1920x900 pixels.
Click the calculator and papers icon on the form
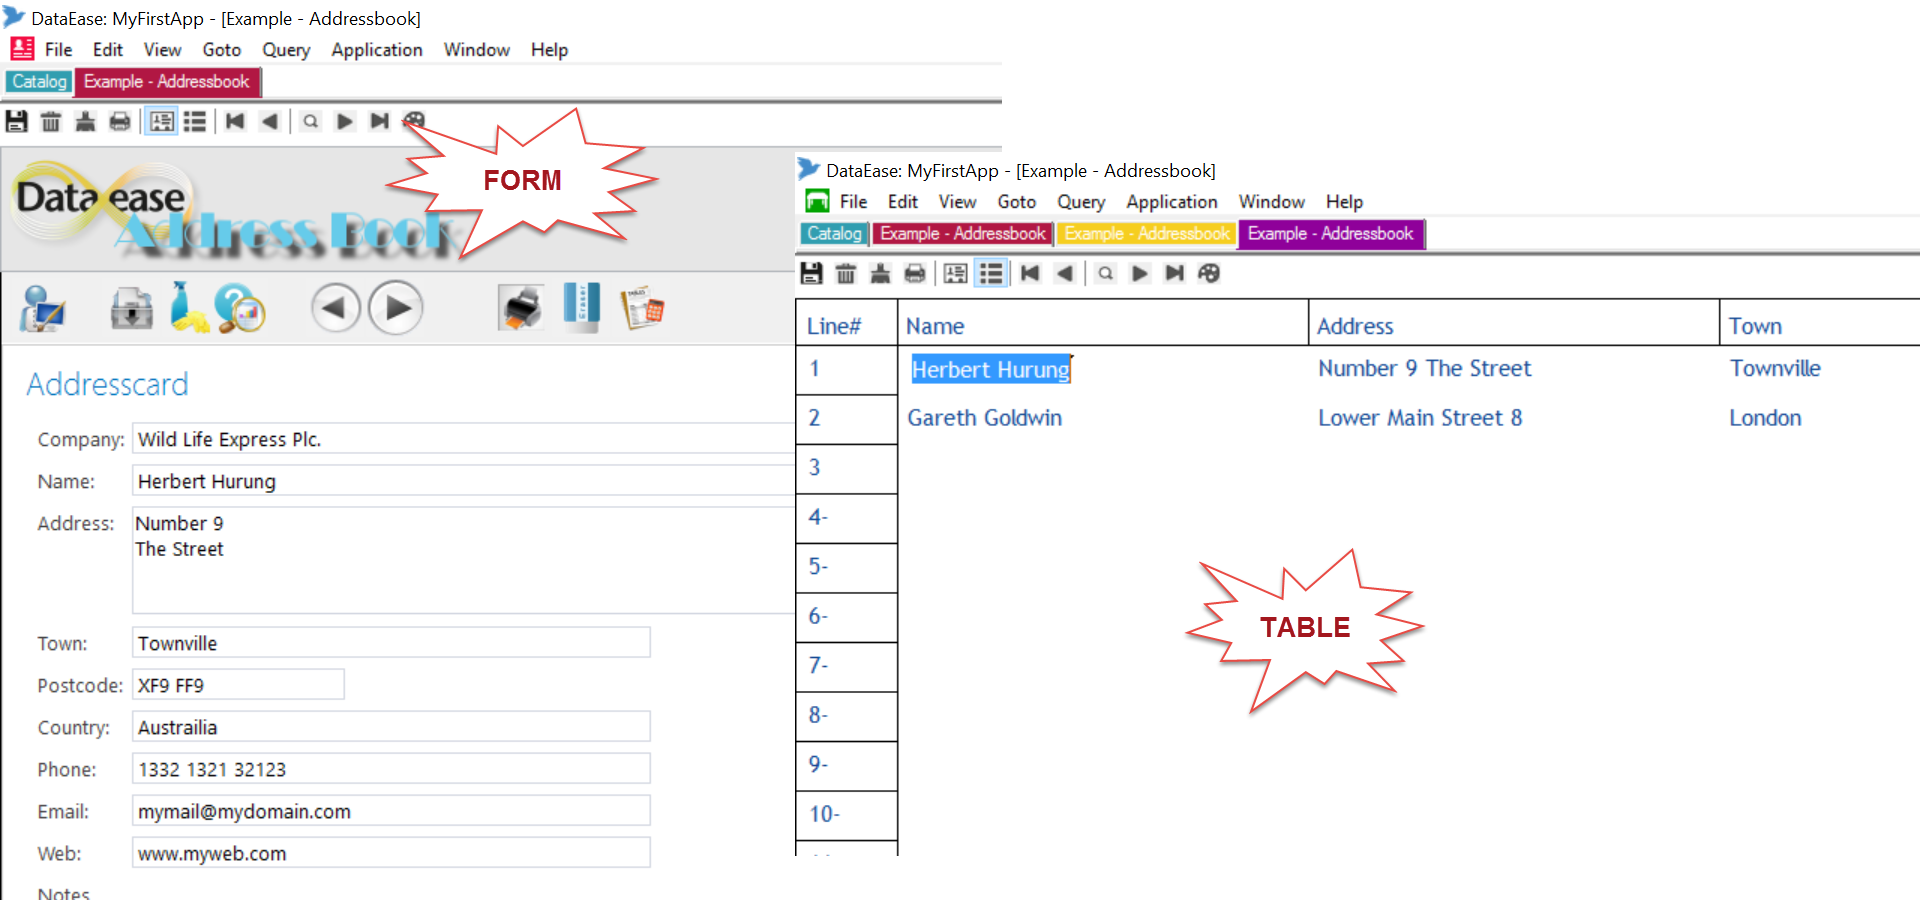tap(642, 308)
